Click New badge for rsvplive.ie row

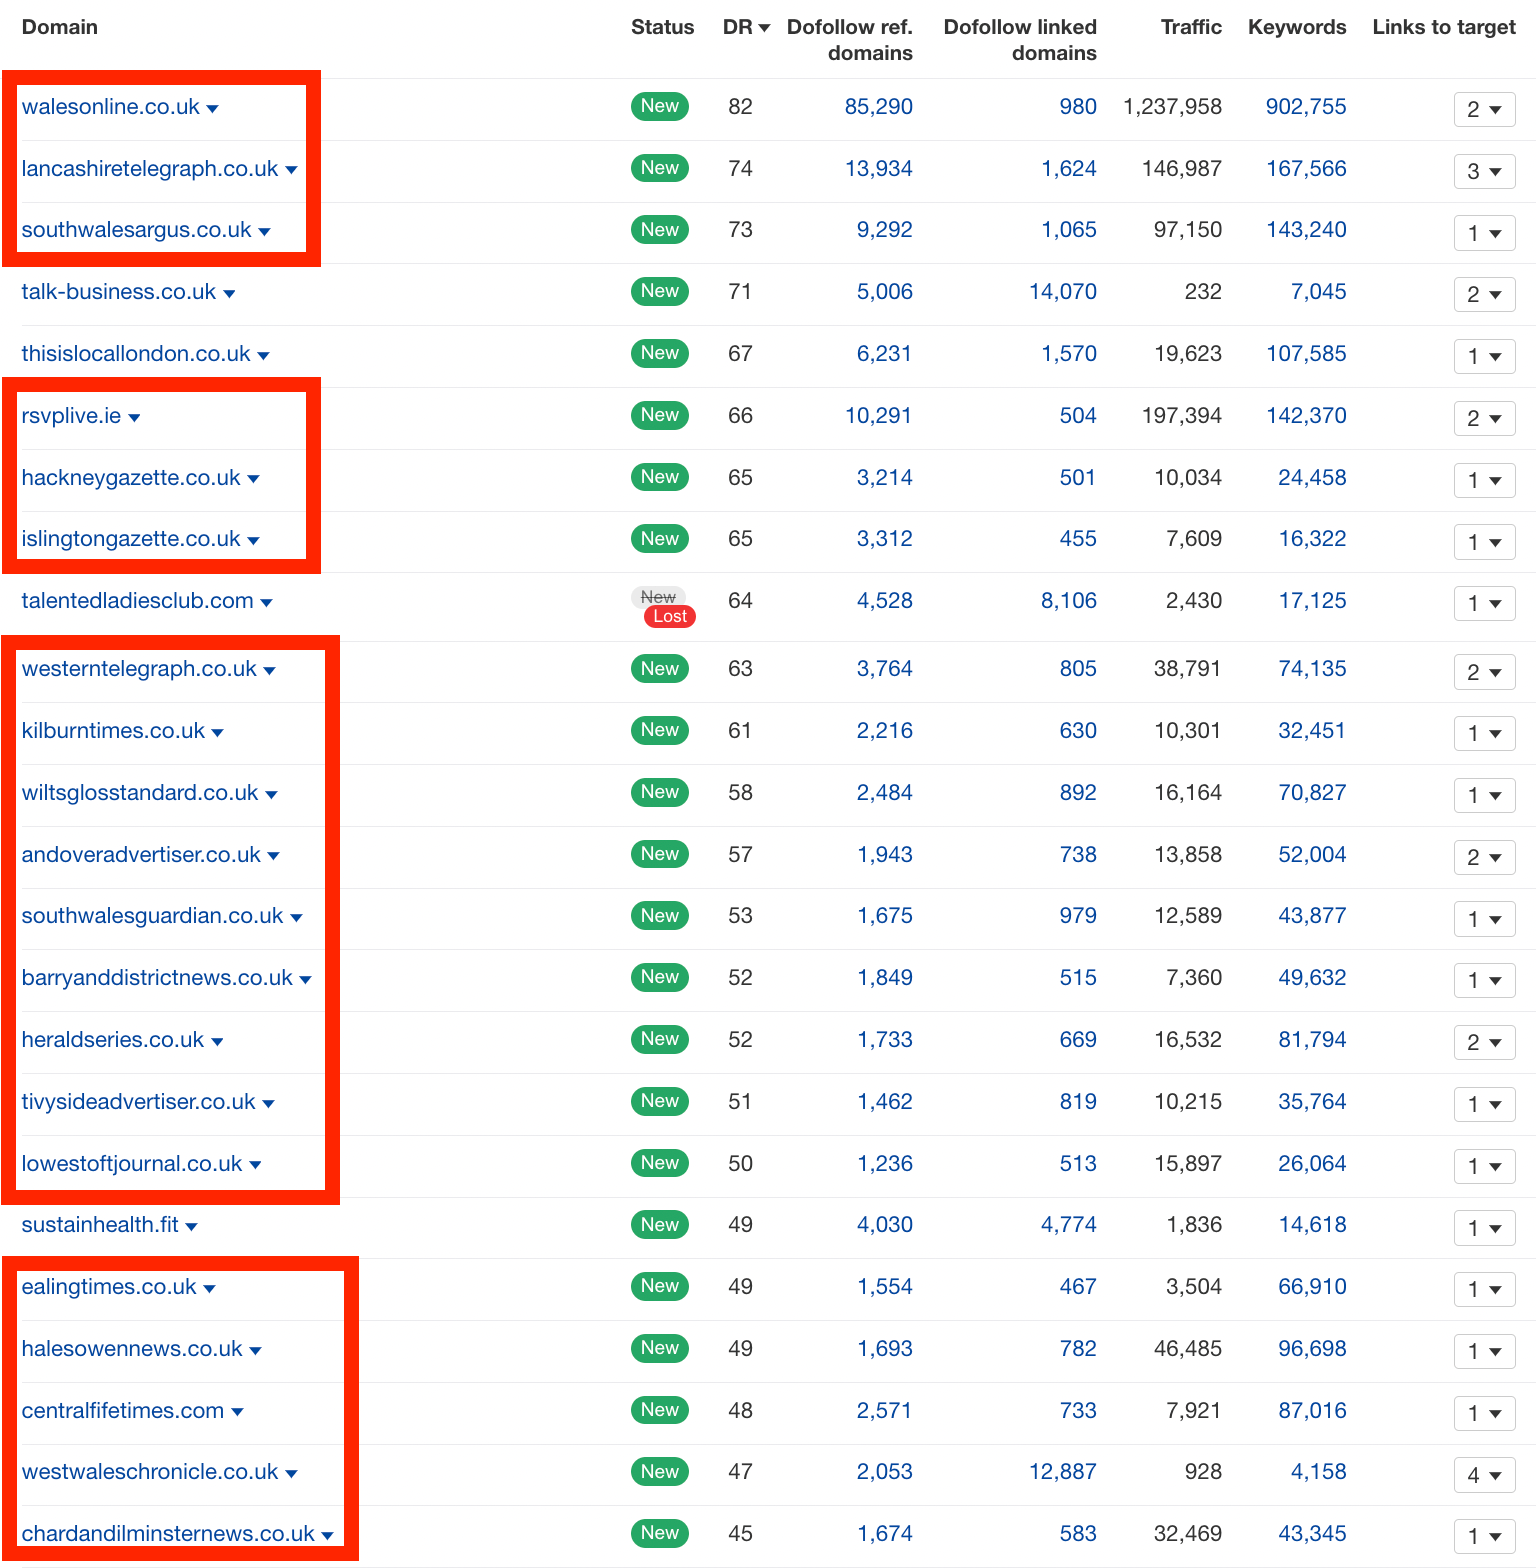(x=660, y=415)
